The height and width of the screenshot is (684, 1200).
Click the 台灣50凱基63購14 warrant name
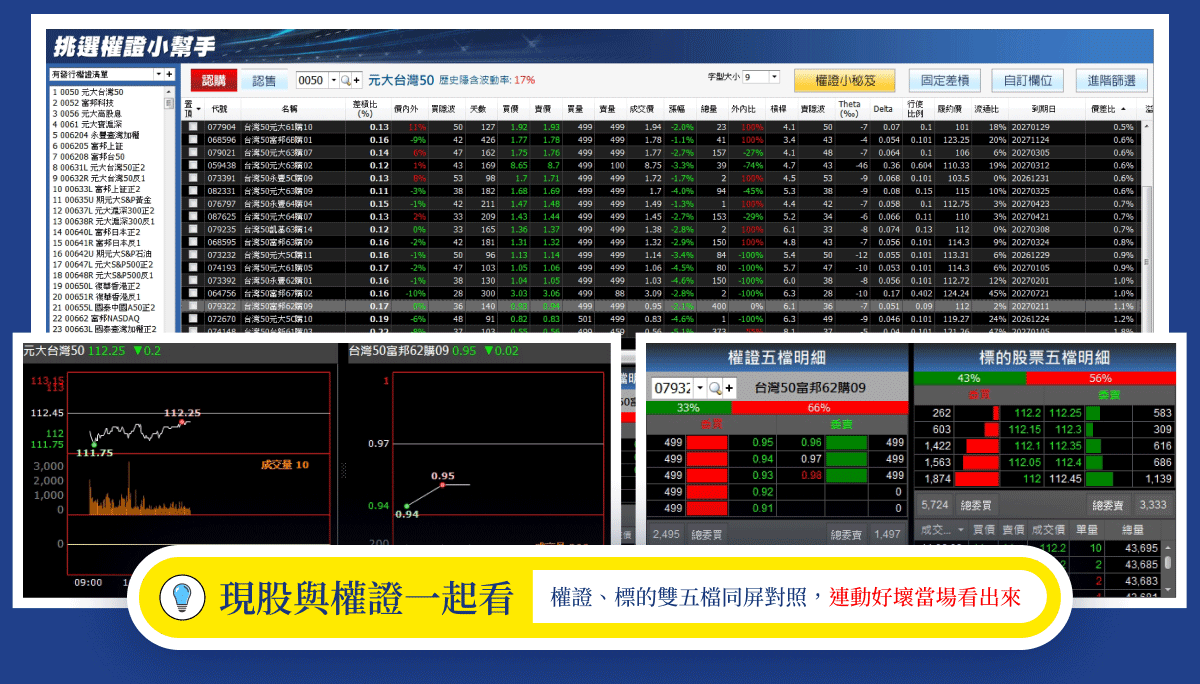coord(280,229)
